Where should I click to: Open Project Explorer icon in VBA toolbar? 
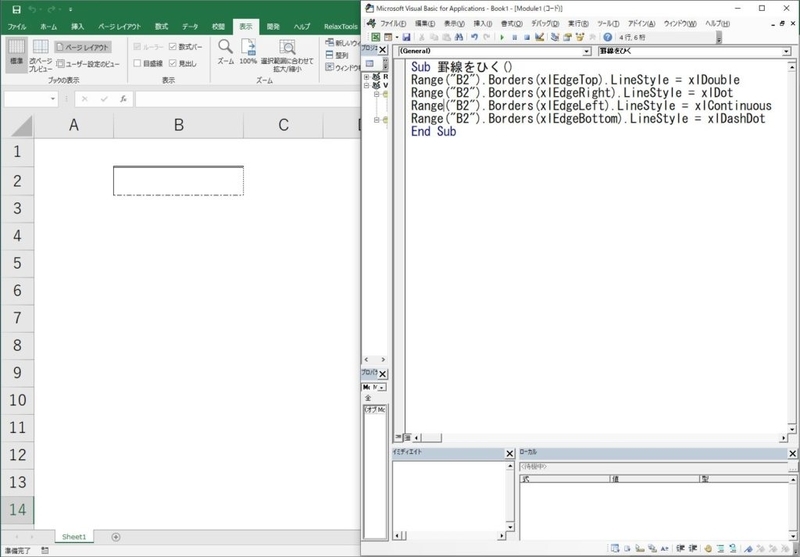tap(555, 37)
